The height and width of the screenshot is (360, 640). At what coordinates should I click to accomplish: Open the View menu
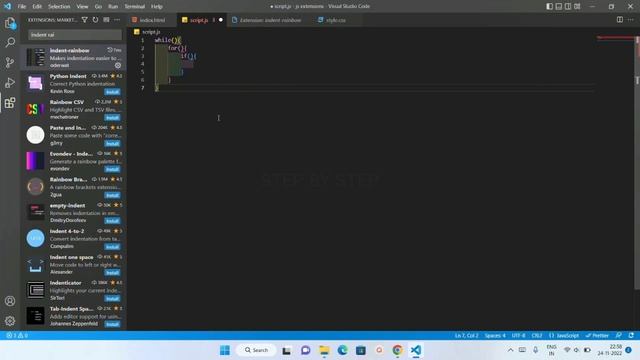pyautogui.click(x=82, y=7)
